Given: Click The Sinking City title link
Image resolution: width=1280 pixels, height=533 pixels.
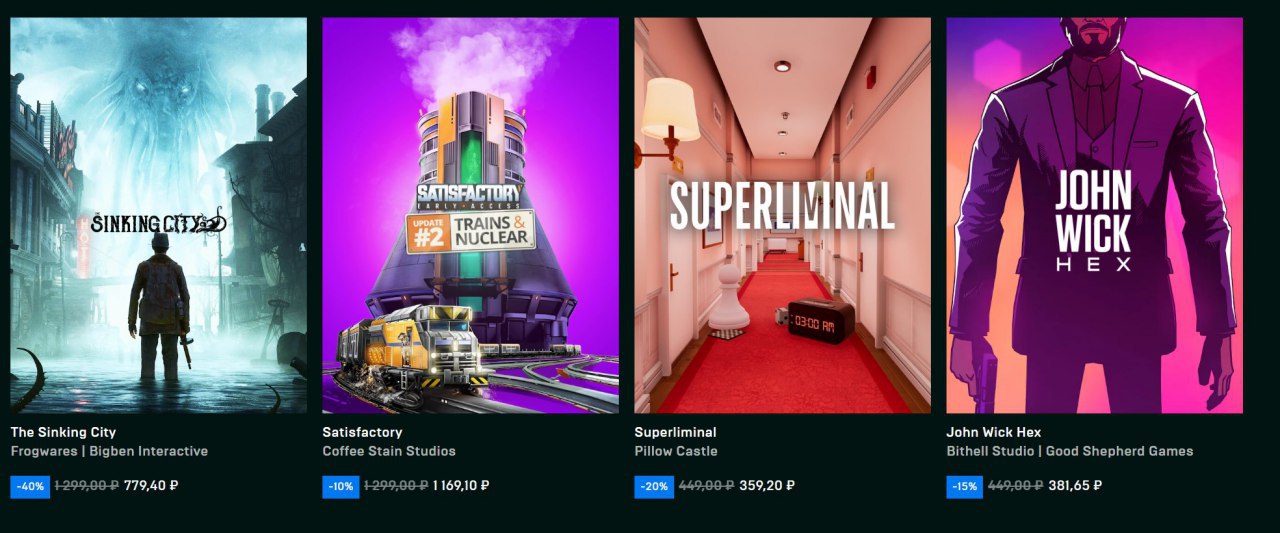Looking at the screenshot, I should coord(63,432).
